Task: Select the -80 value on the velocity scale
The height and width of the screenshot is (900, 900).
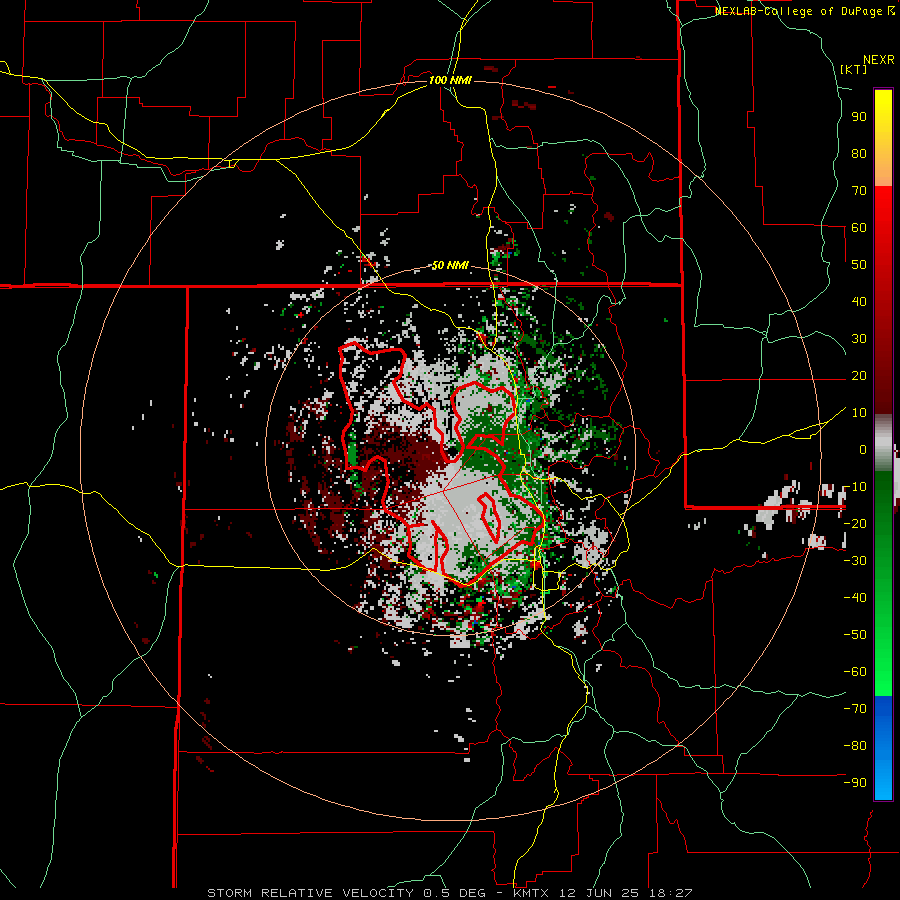Action: coord(855,746)
